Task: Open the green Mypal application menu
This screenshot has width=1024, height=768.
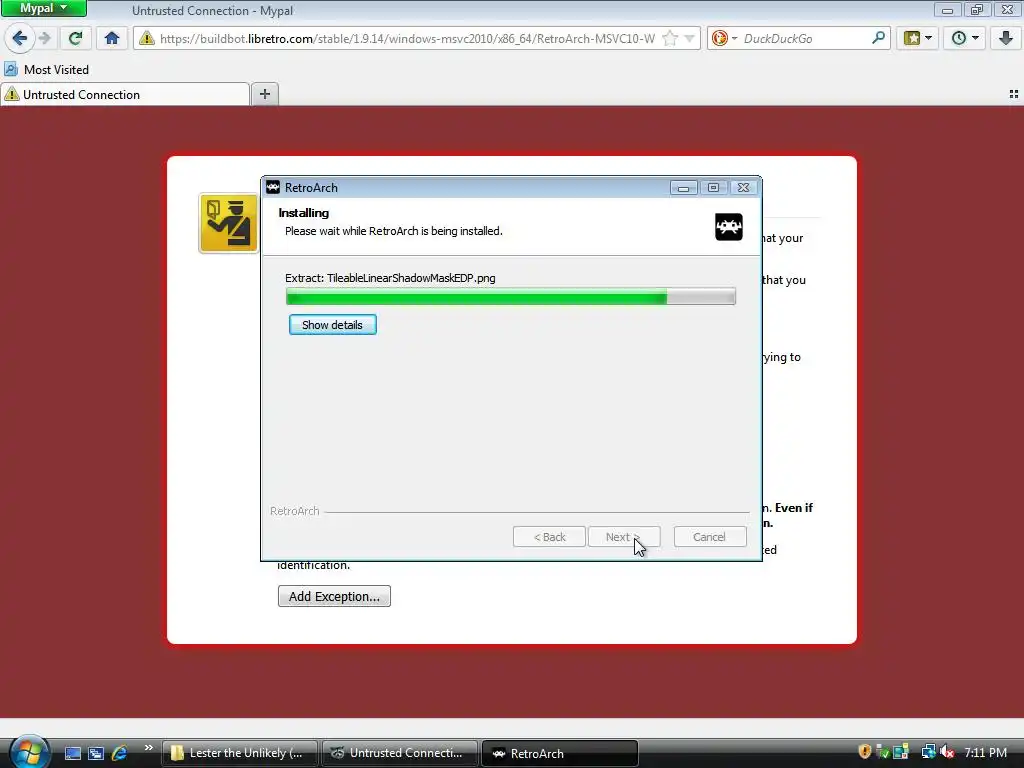Action: [x=44, y=8]
